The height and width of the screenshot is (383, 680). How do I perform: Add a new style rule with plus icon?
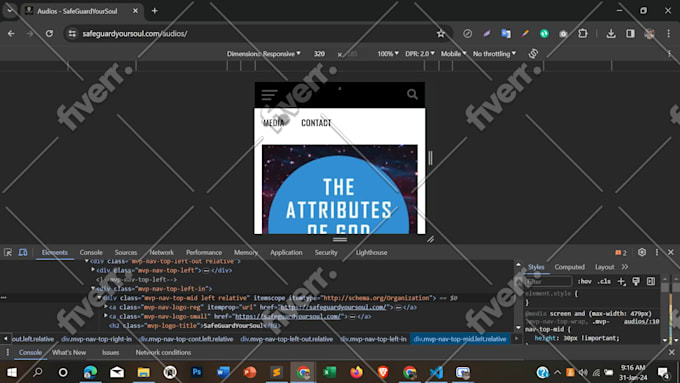point(621,282)
